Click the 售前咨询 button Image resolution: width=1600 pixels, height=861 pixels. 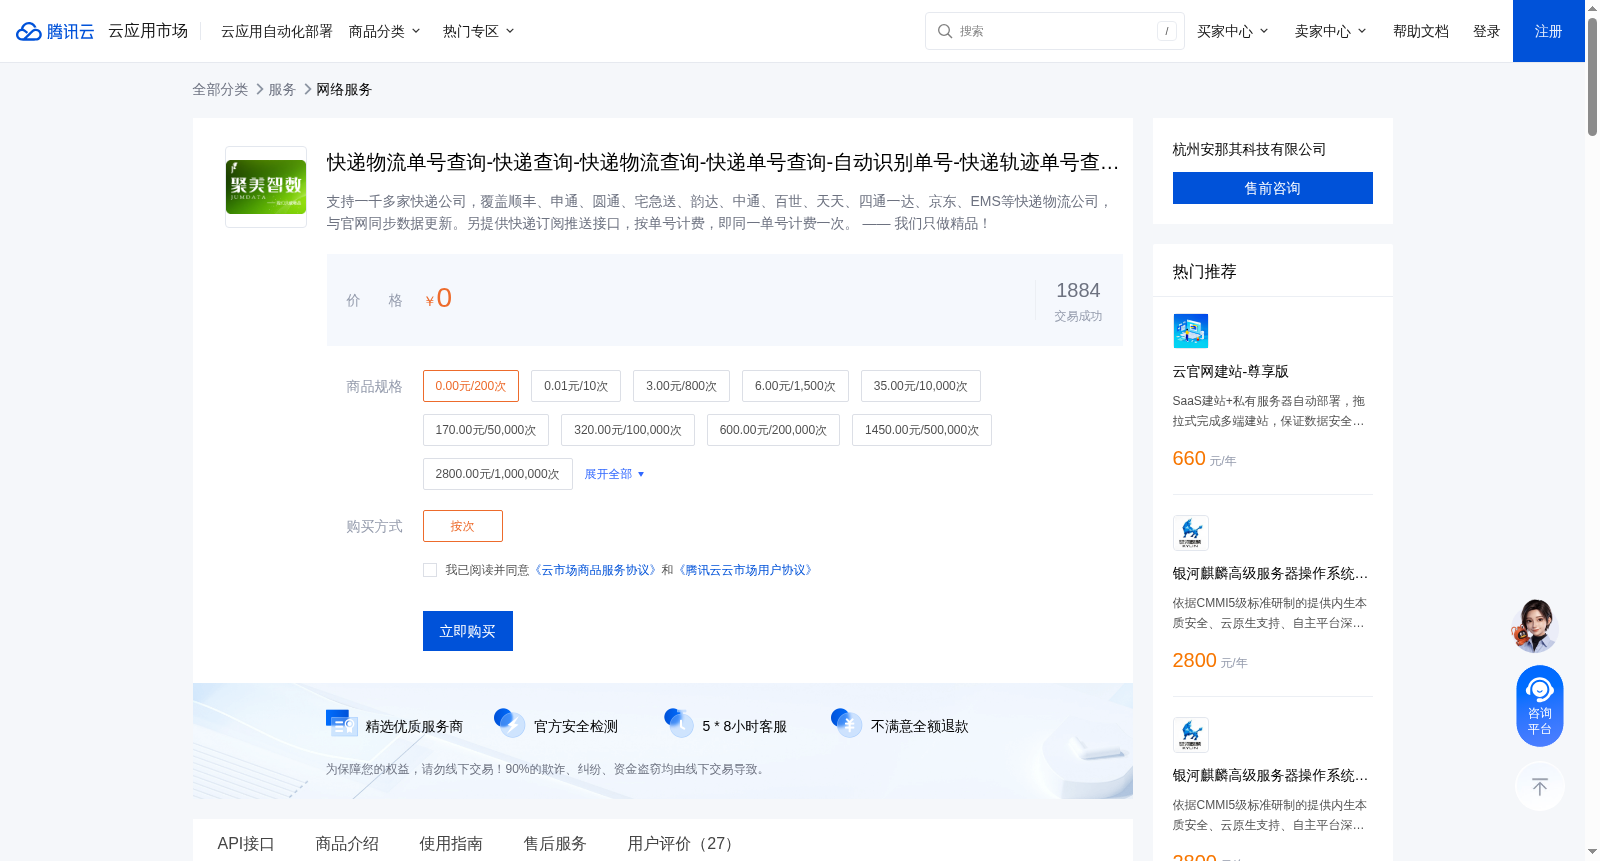pos(1273,188)
